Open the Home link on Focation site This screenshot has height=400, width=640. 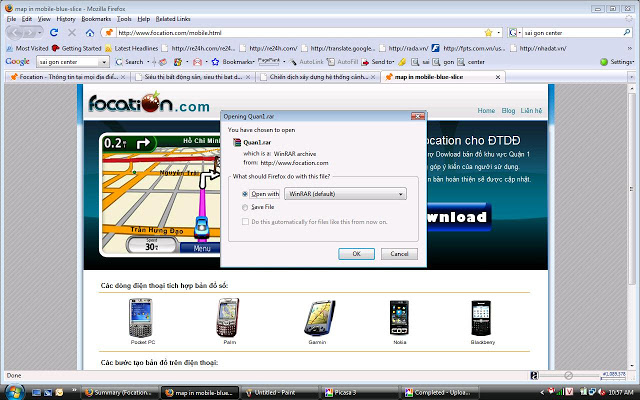pyautogui.click(x=486, y=111)
